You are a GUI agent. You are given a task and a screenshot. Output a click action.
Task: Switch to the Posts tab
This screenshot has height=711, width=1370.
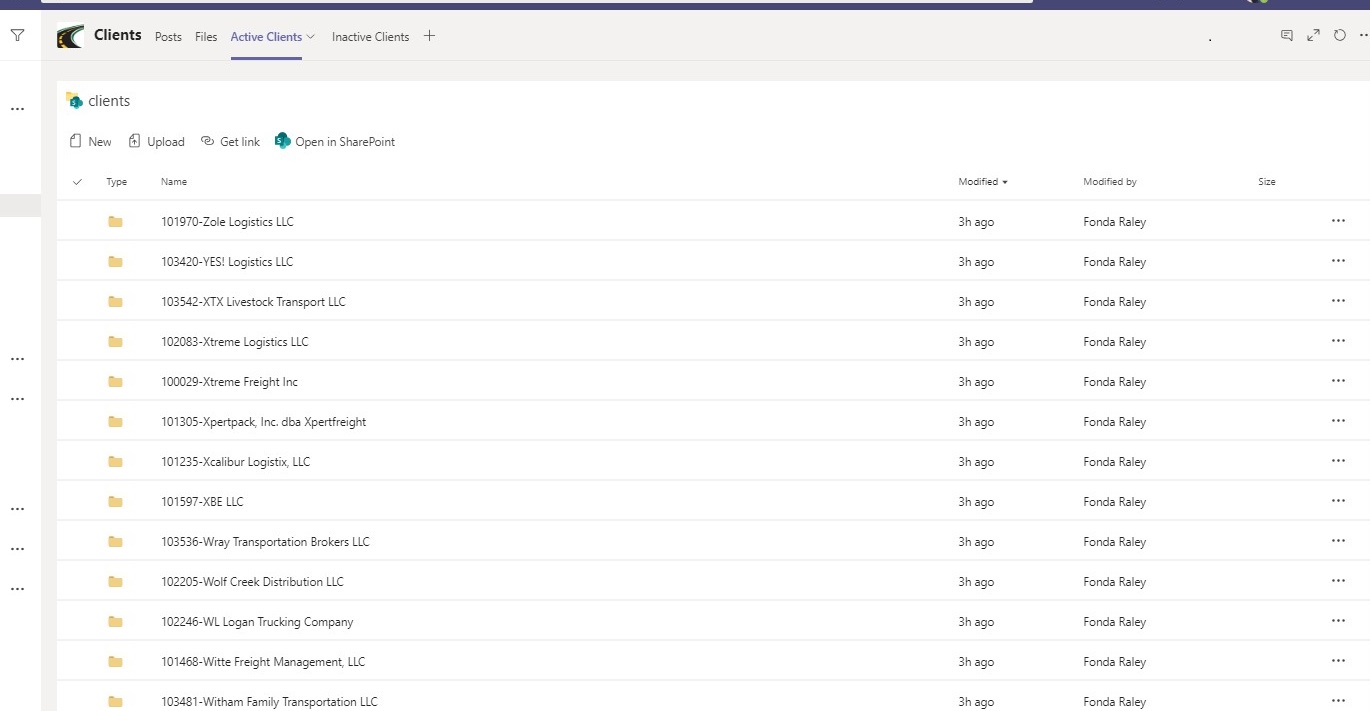tap(167, 37)
